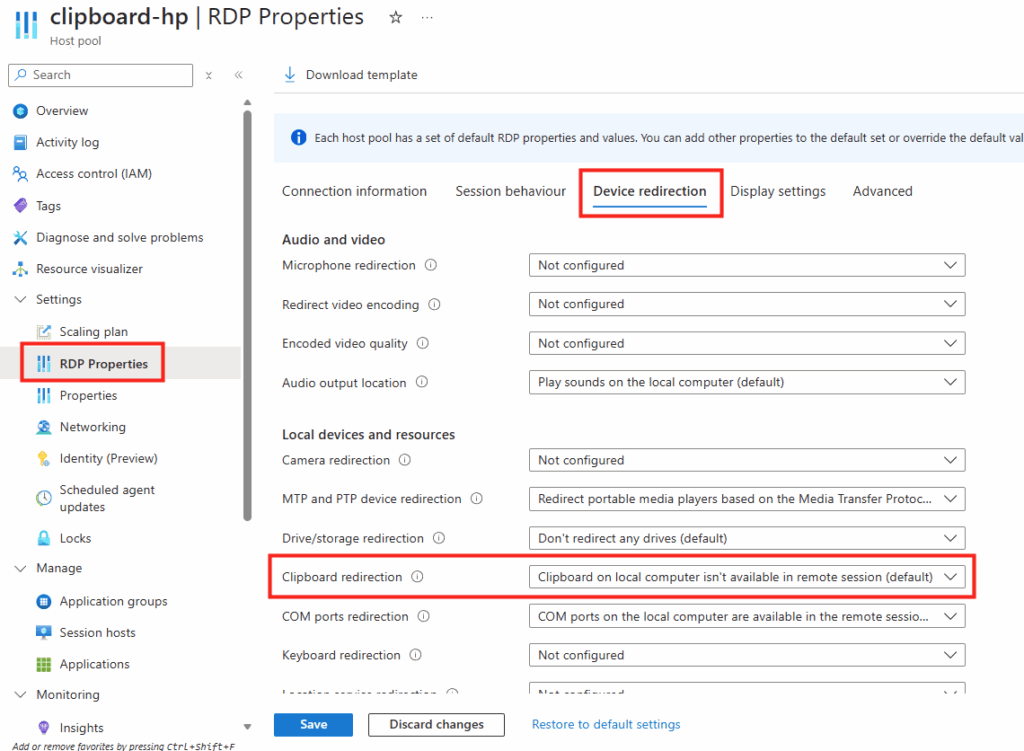
Task: Click the Tags icon in sidebar
Action: coord(20,205)
